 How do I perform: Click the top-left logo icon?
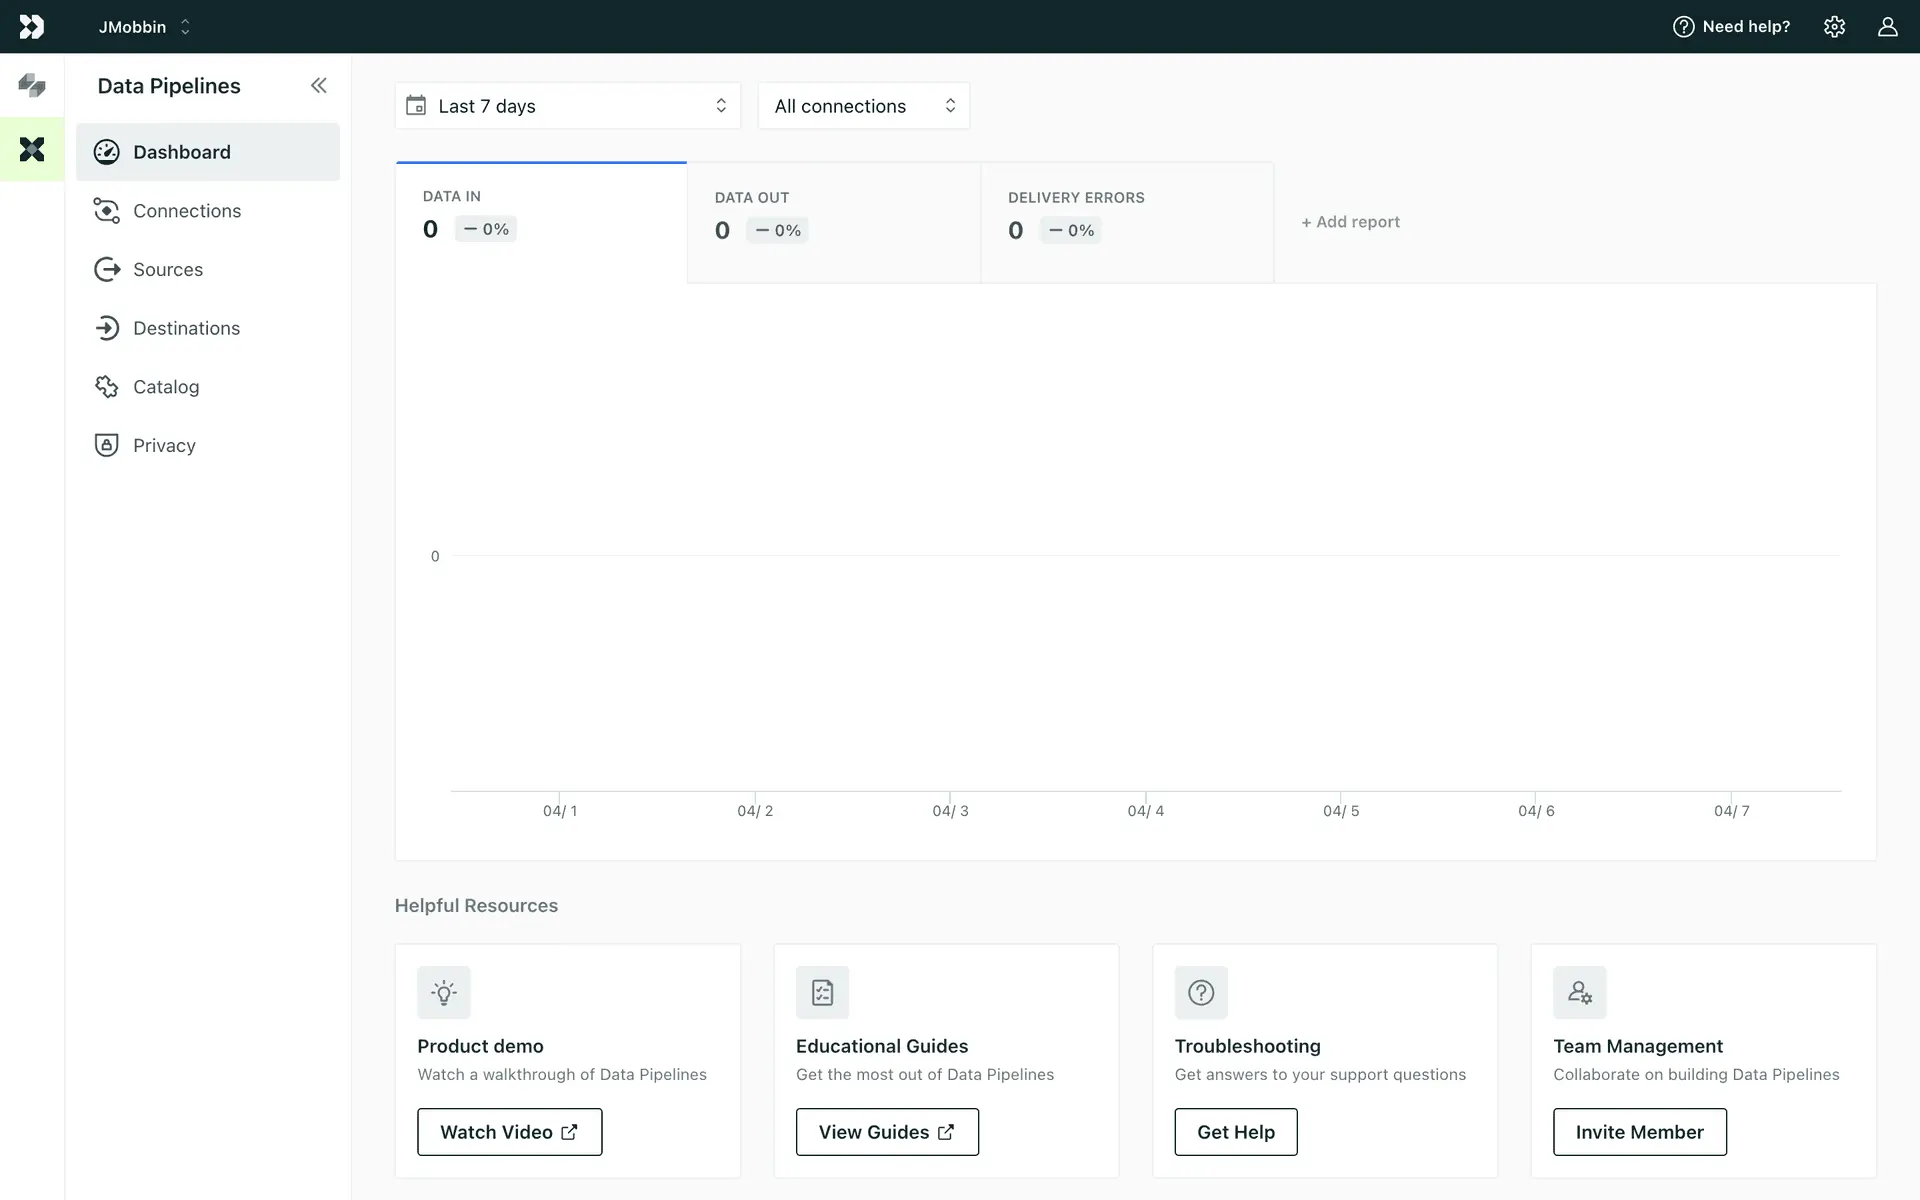32,27
